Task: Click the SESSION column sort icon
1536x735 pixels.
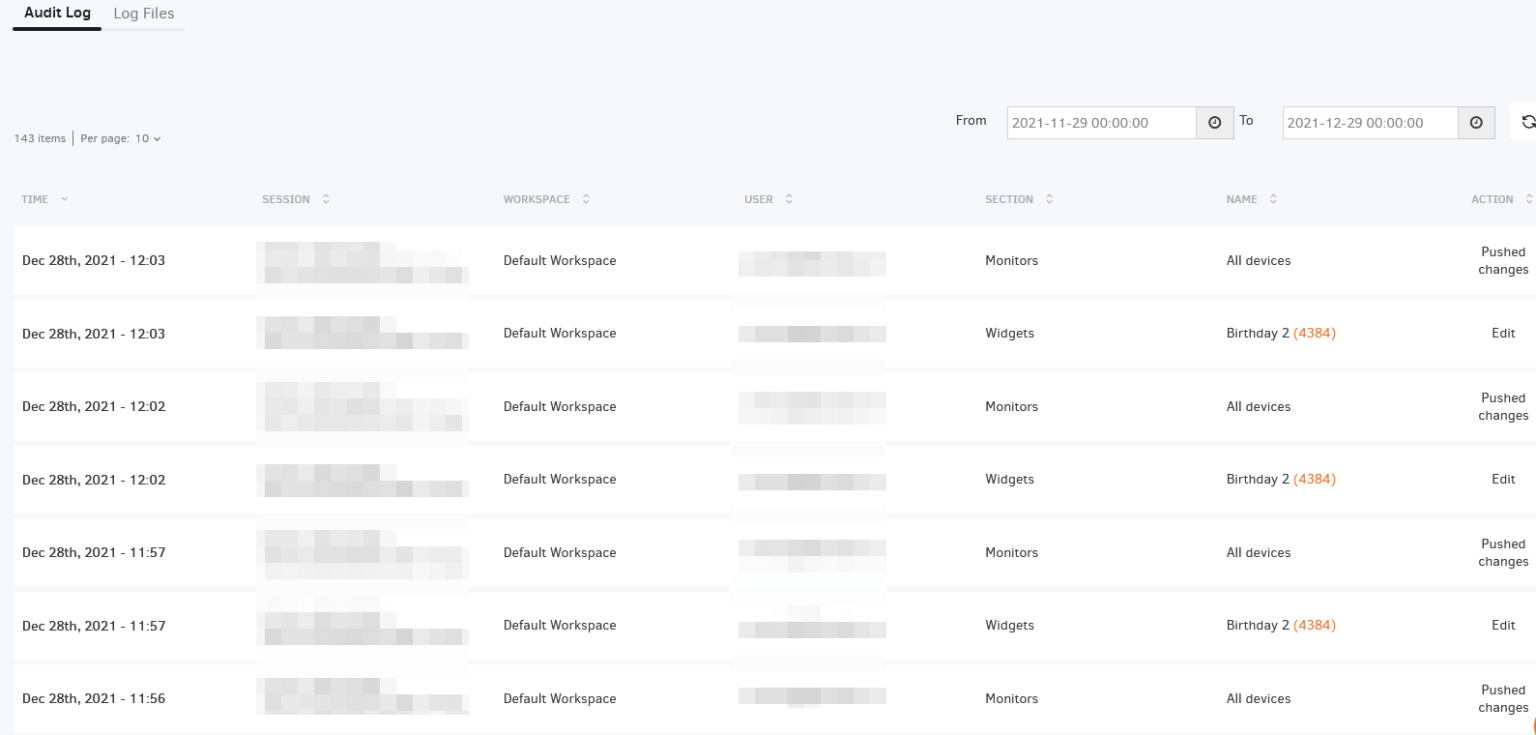Action: [x=326, y=200]
